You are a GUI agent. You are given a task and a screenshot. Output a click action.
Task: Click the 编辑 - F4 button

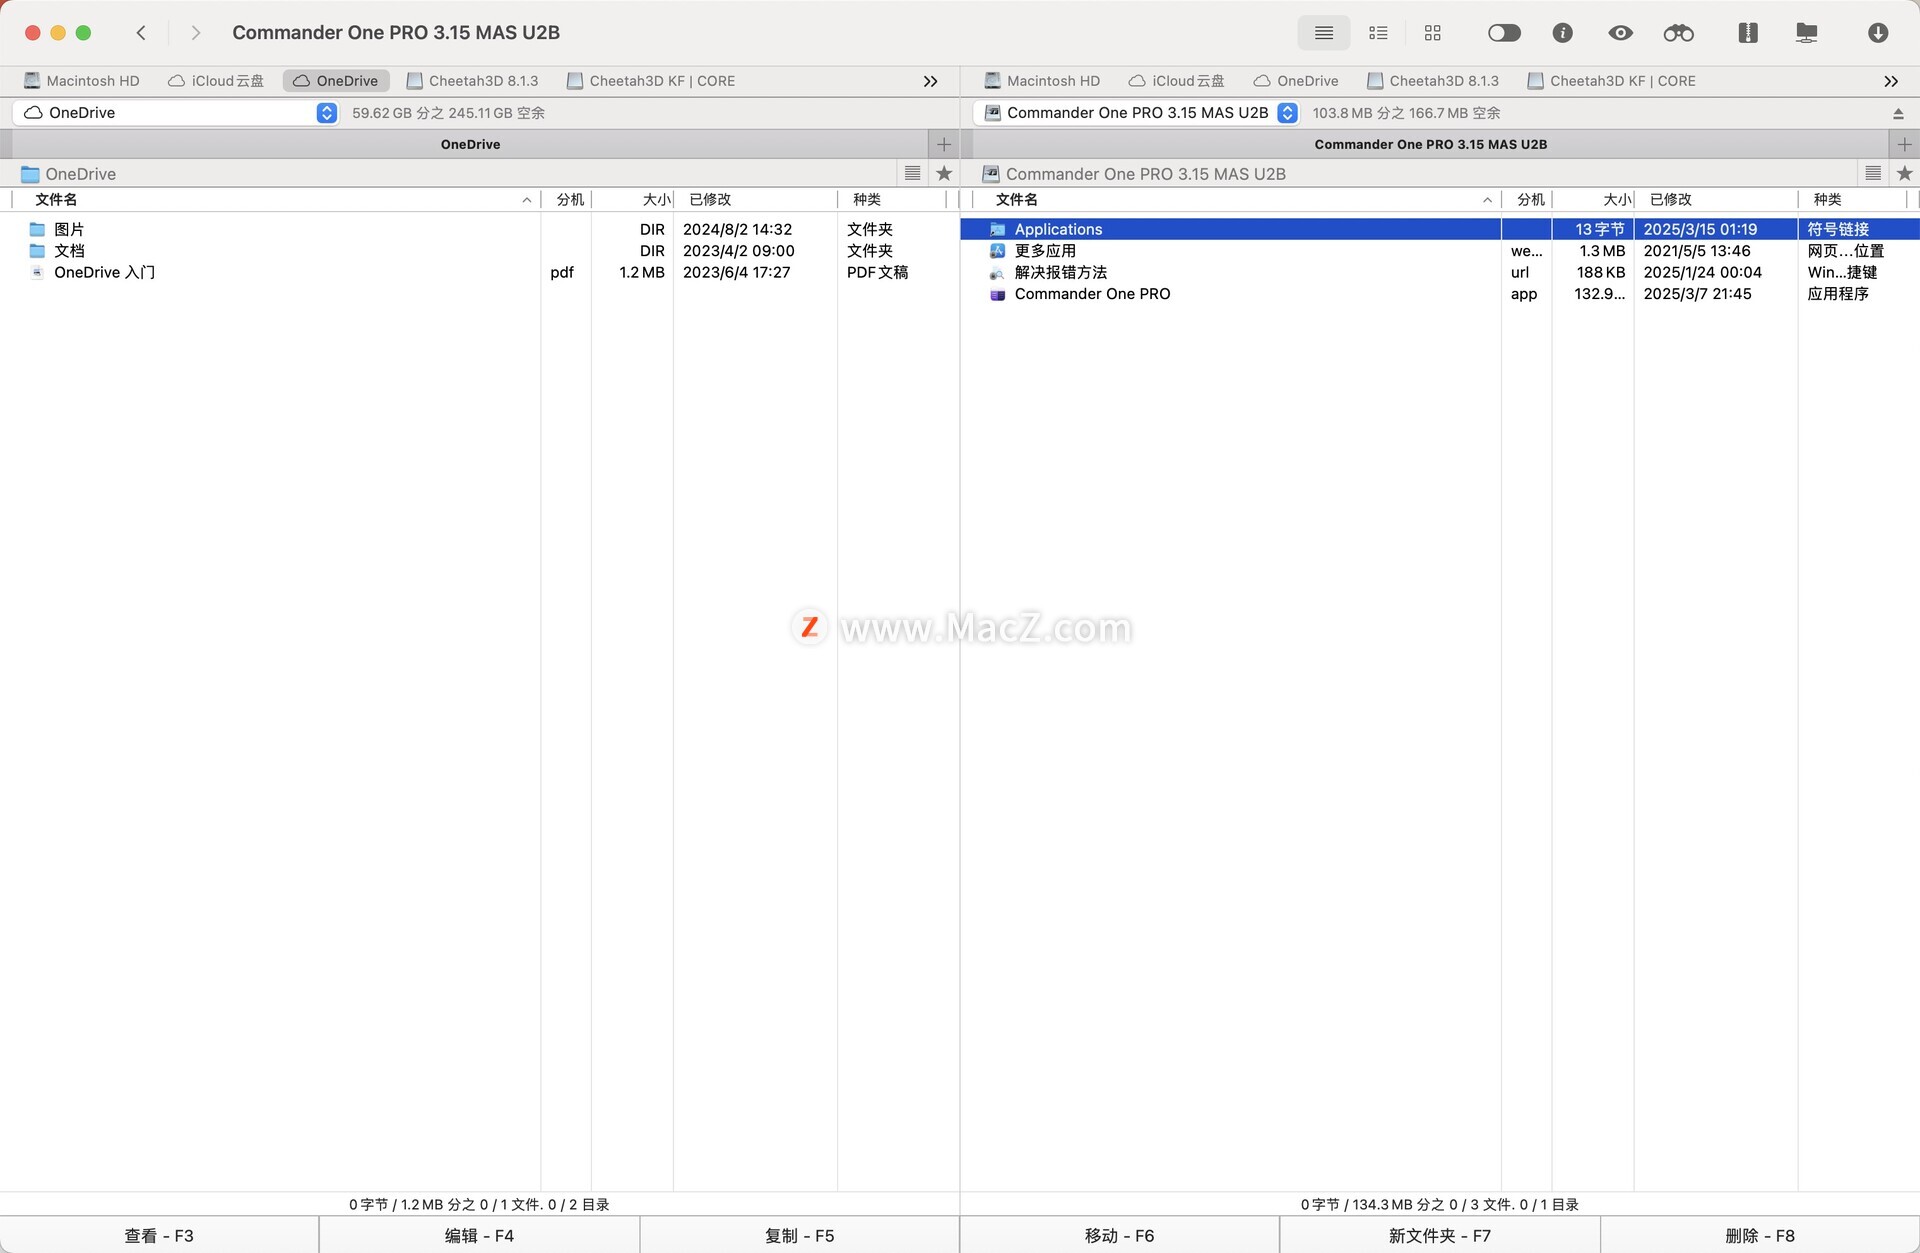coord(479,1235)
